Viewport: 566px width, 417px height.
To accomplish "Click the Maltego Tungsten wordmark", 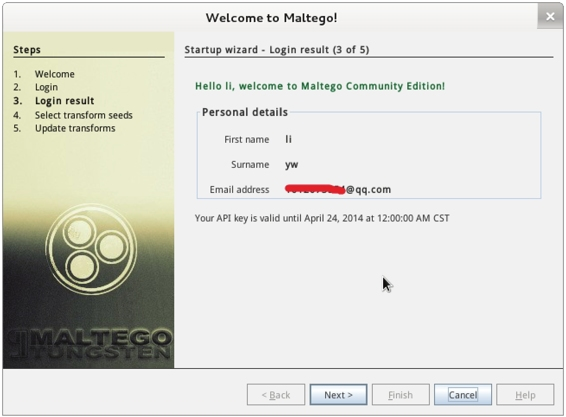I will [x=89, y=343].
